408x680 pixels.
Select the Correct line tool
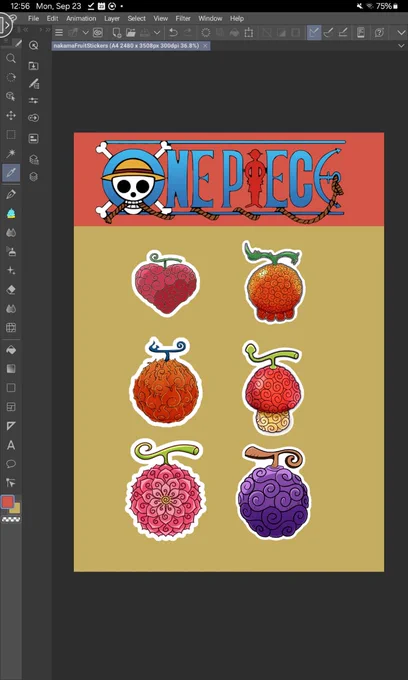coord(11,483)
